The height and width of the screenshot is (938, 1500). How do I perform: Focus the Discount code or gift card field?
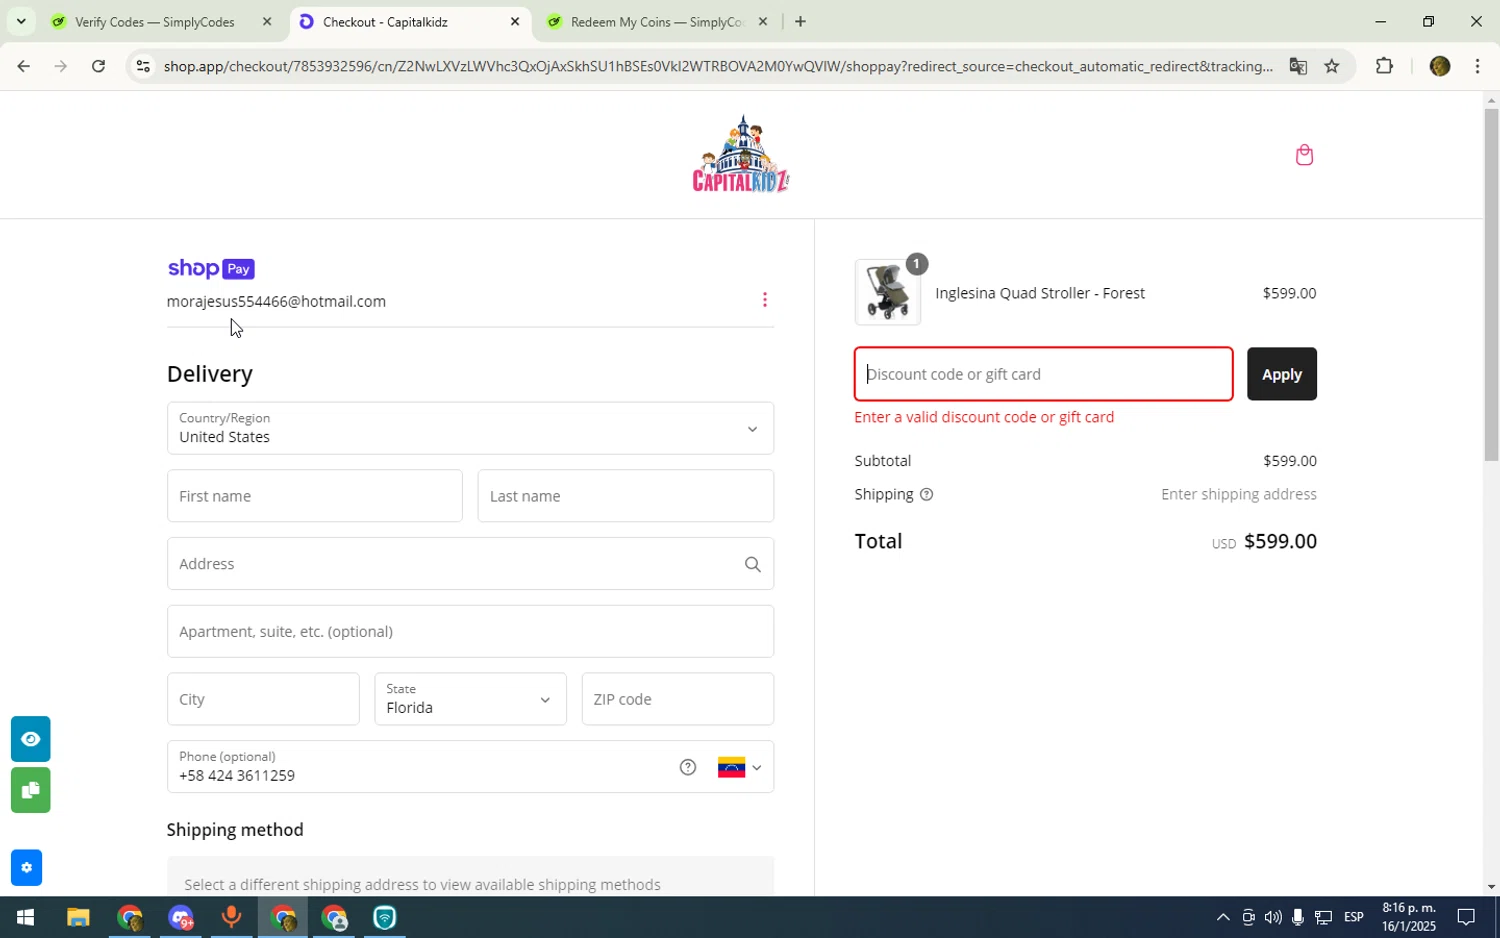[1043, 374]
